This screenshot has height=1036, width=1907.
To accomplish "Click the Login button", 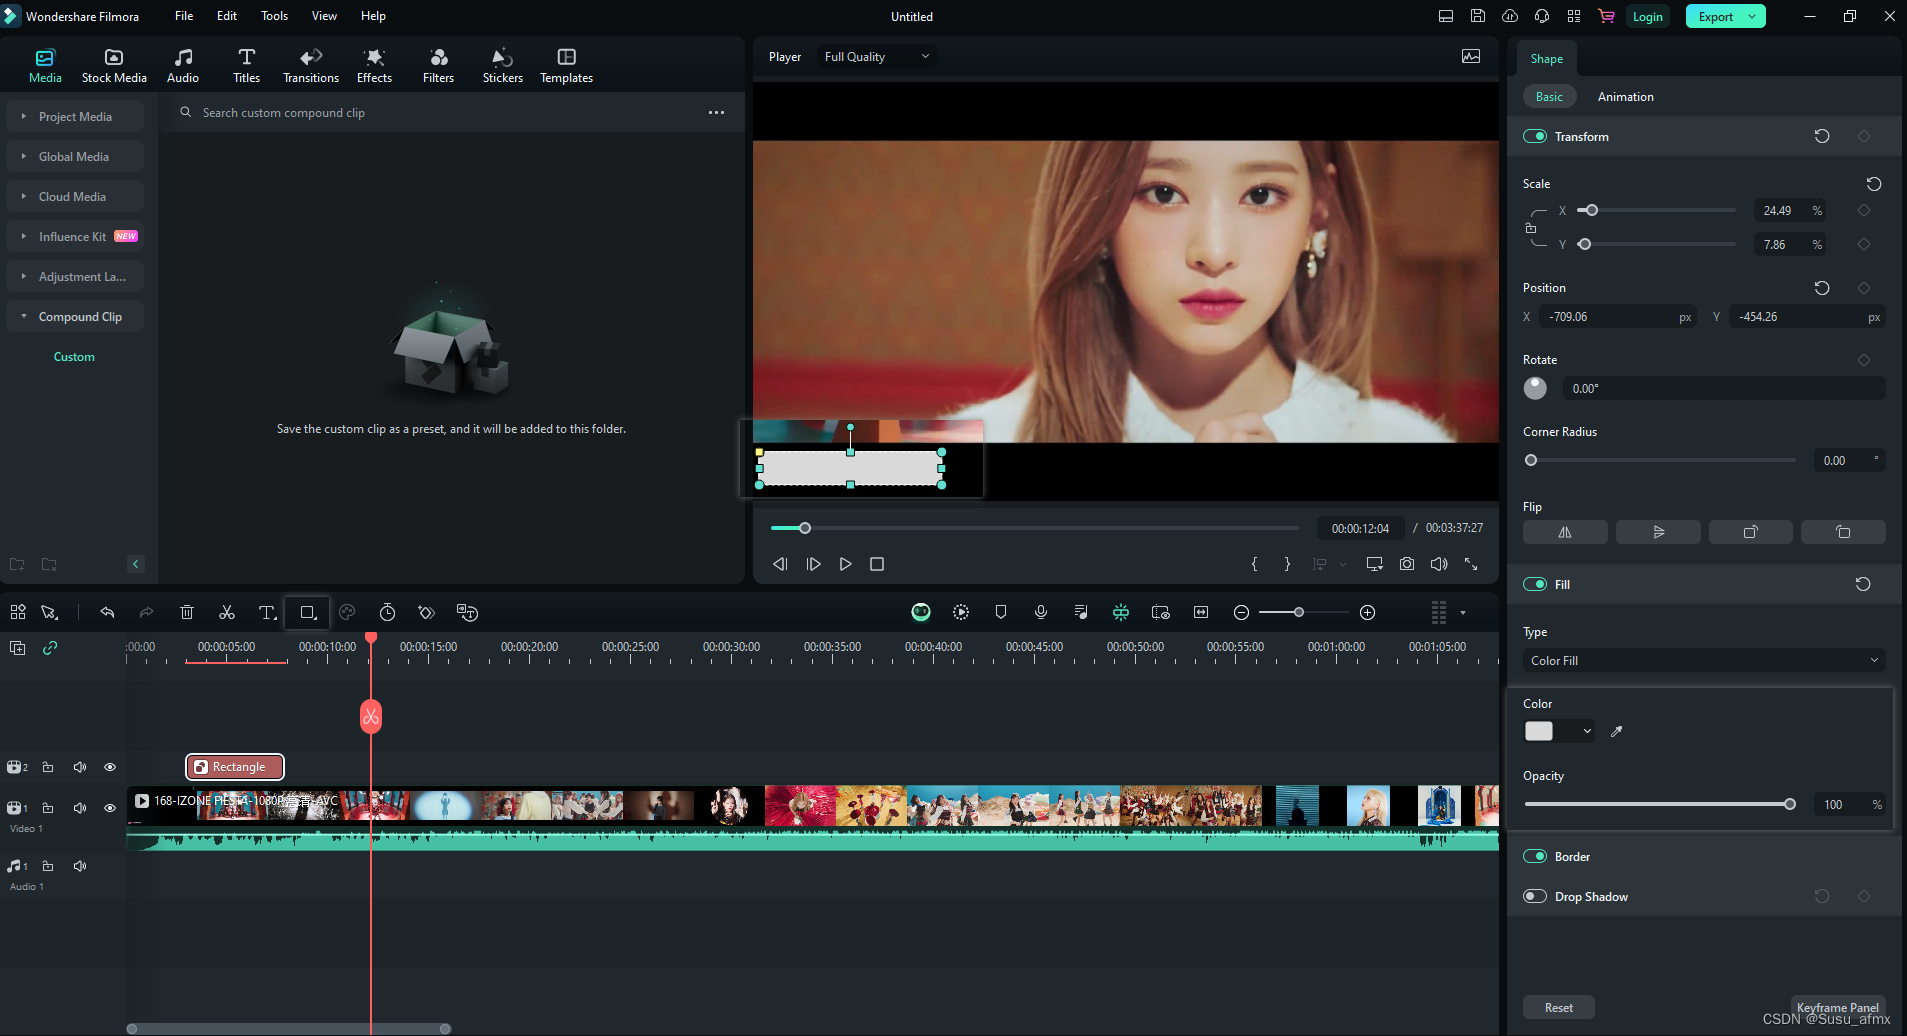I will pyautogui.click(x=1647, y=16).
